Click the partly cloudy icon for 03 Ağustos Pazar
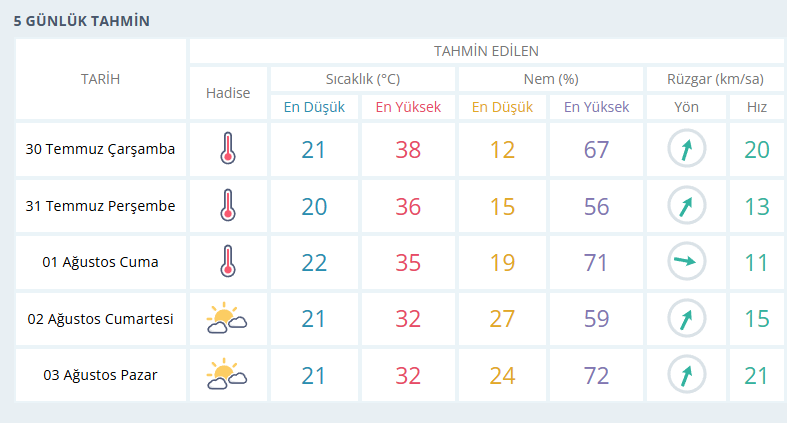Viewport: 787px width, 423px height. pos(227,374)
